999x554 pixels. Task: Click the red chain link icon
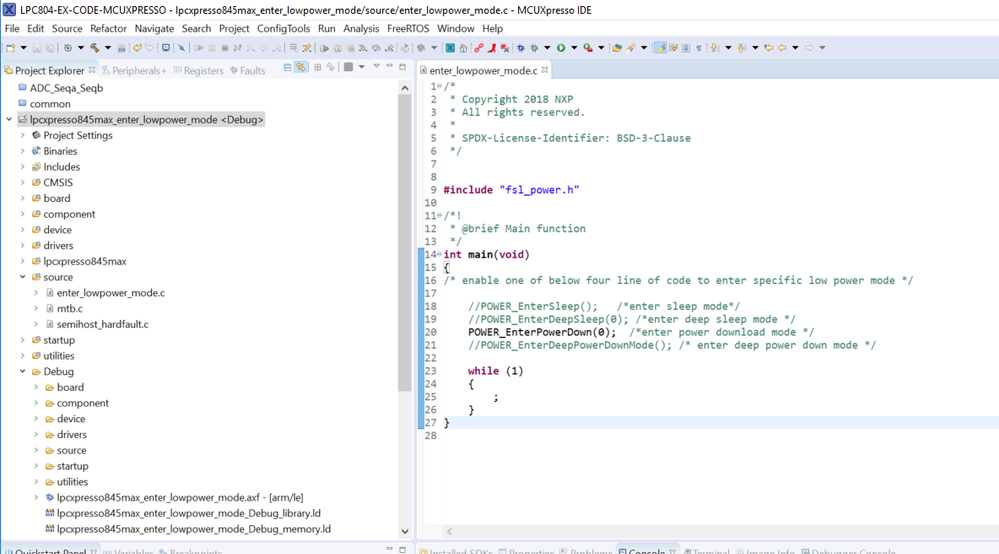[x=478, y=48]
